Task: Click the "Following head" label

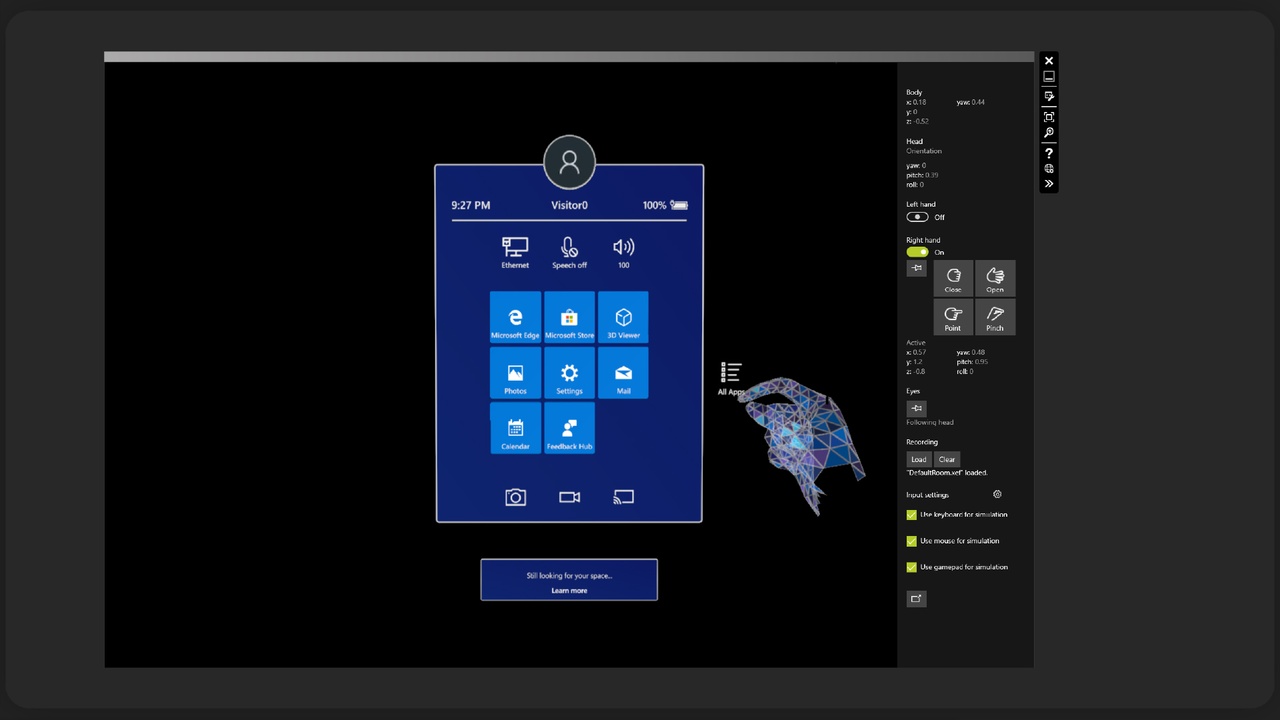Action: click(930, 422)
